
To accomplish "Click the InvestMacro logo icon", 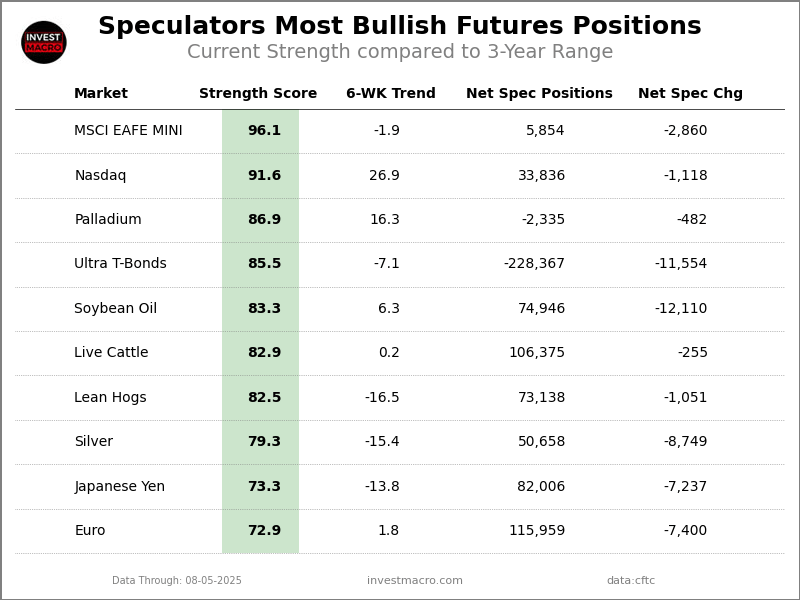I will [x=44, y=42].
